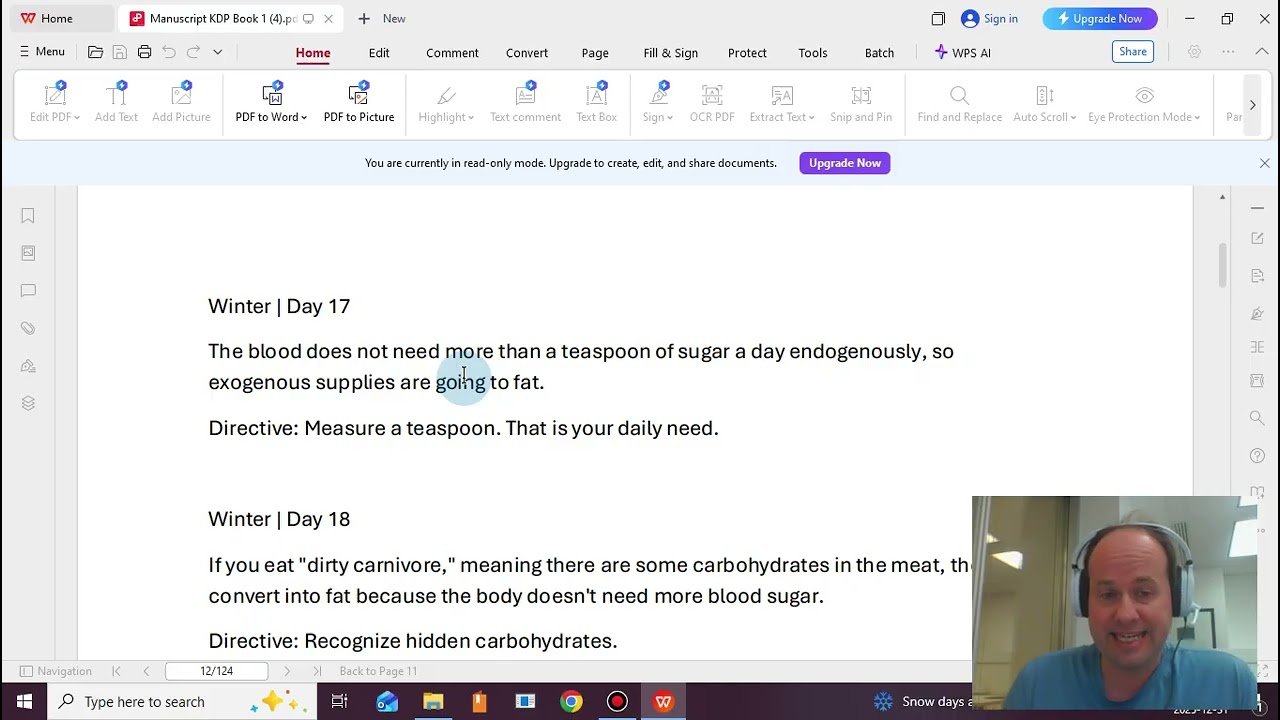The width and height of the screenshot is (1280, 720).
Task: Go to the next page arrow
Action: [x=287, y=671]
